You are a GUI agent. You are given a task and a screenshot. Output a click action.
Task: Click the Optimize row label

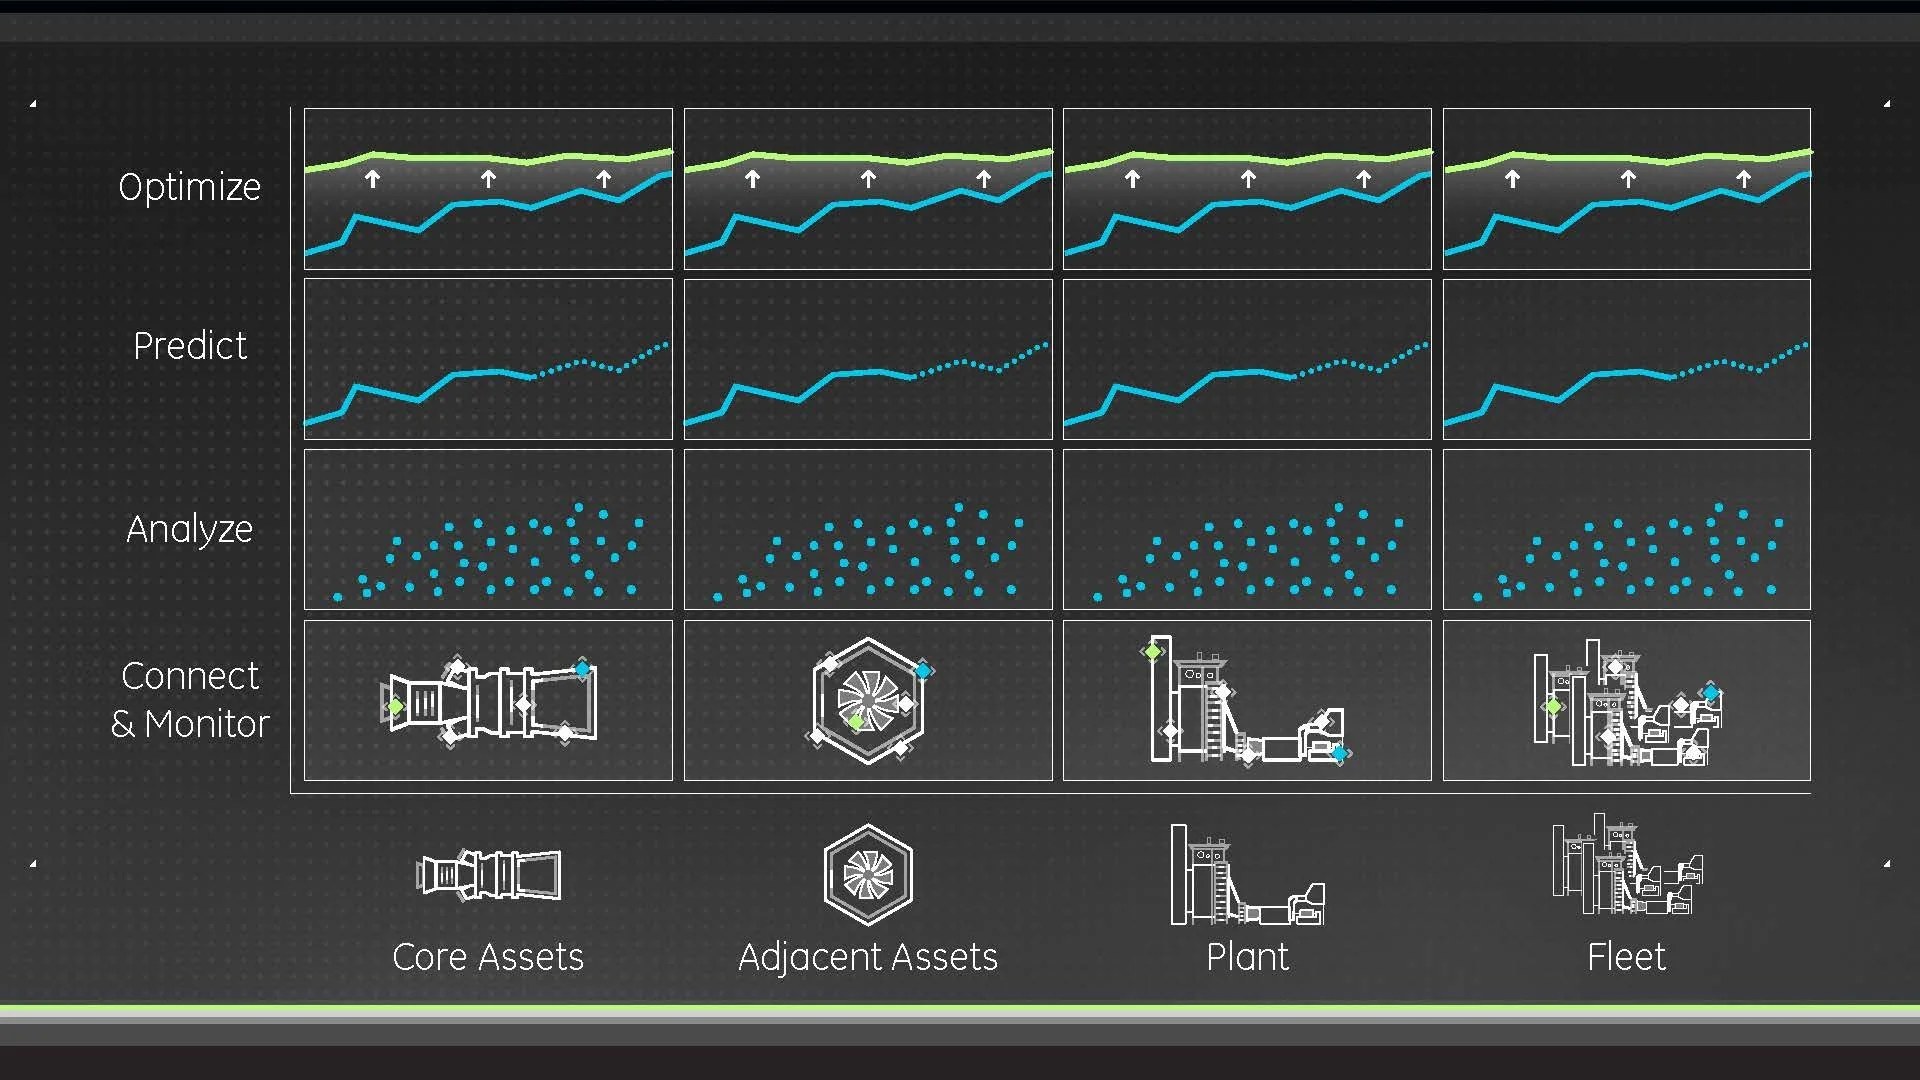[189, 187]
